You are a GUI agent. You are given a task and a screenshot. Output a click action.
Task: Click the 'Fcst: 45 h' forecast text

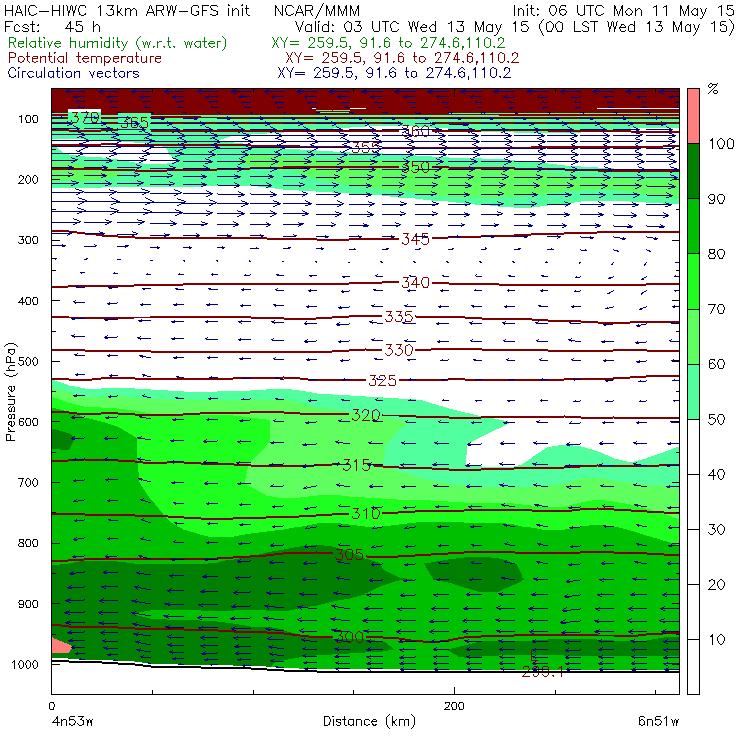[x=52, y=27]
